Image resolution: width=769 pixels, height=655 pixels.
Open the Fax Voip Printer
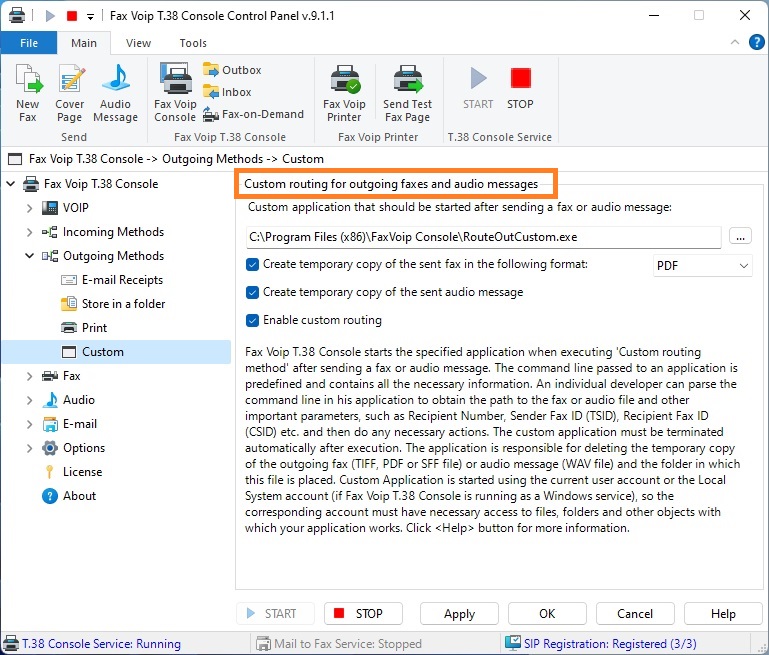tap(344, 93)
